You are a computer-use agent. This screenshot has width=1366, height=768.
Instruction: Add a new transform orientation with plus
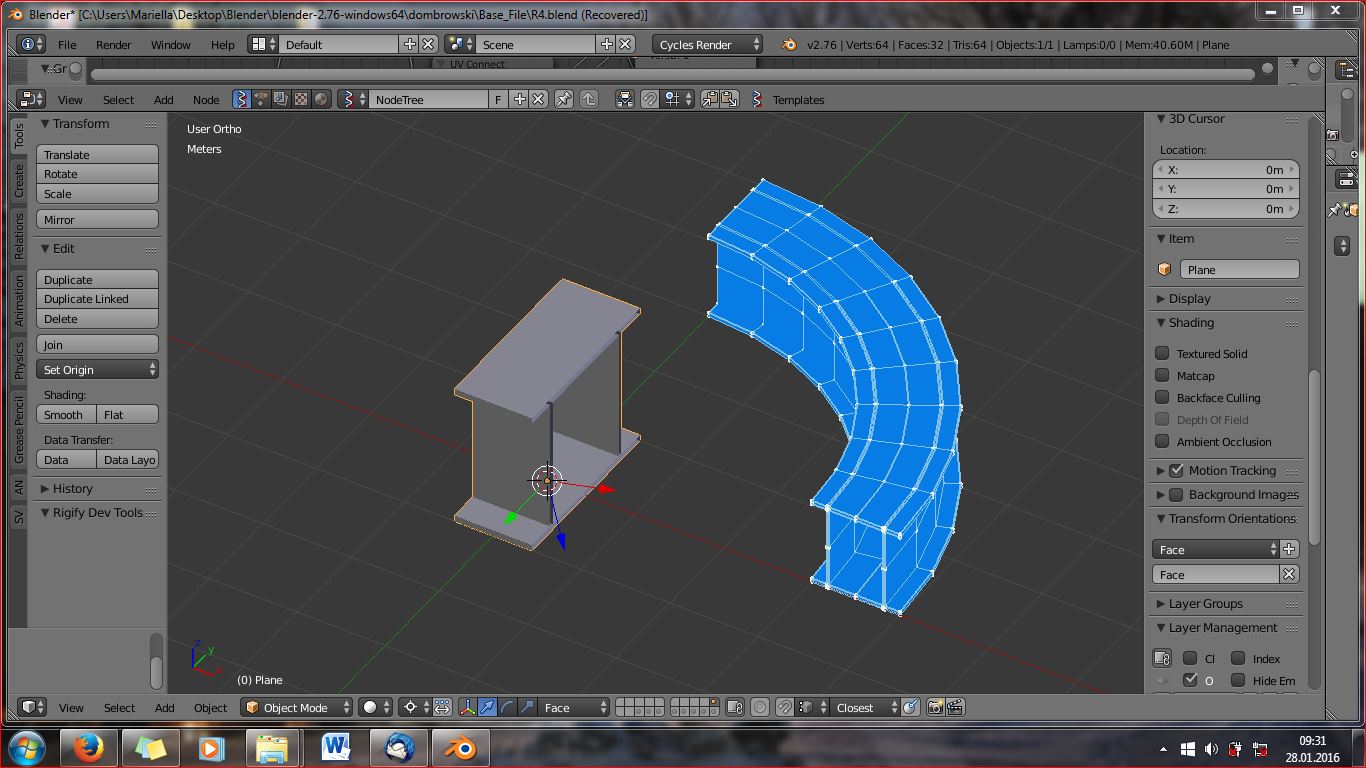[1289, 549]
